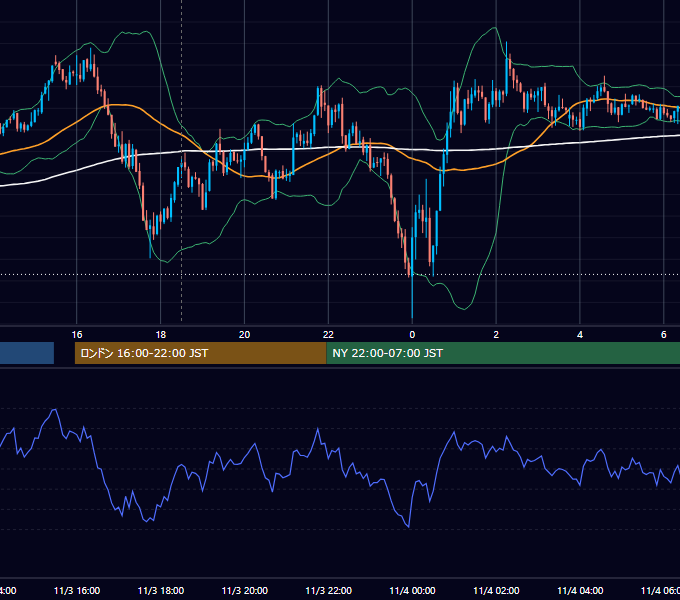Click the "0" midnight label on price chart axis
Screen dimensions: 680x600
[412, 335]
